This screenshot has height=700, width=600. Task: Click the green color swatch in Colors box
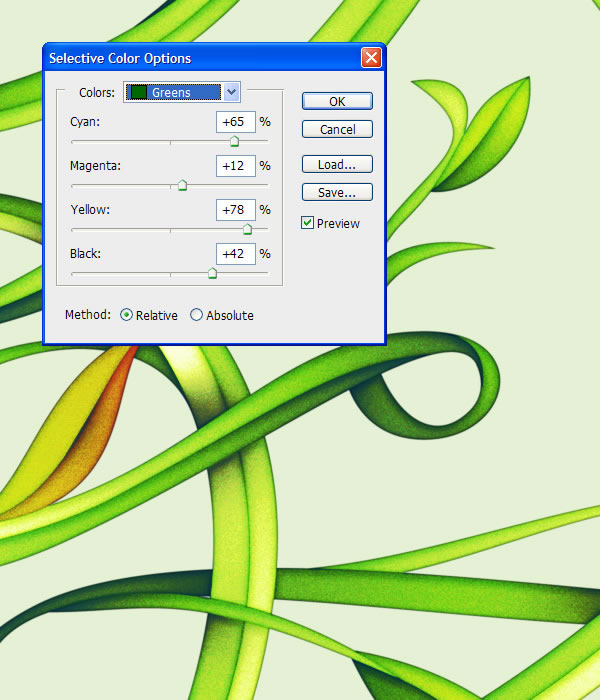(x=138, y=92)
